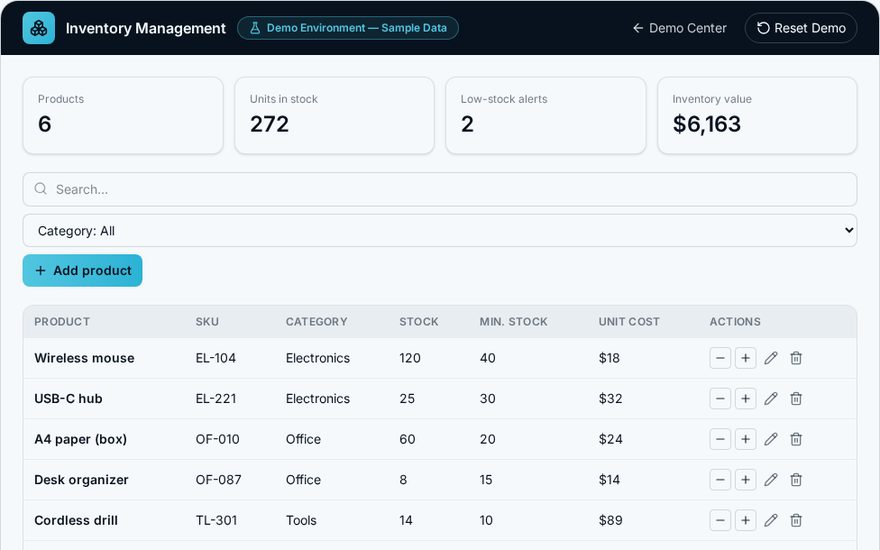Click the A4 paper (box) name
880x550 pixels.
80,439
